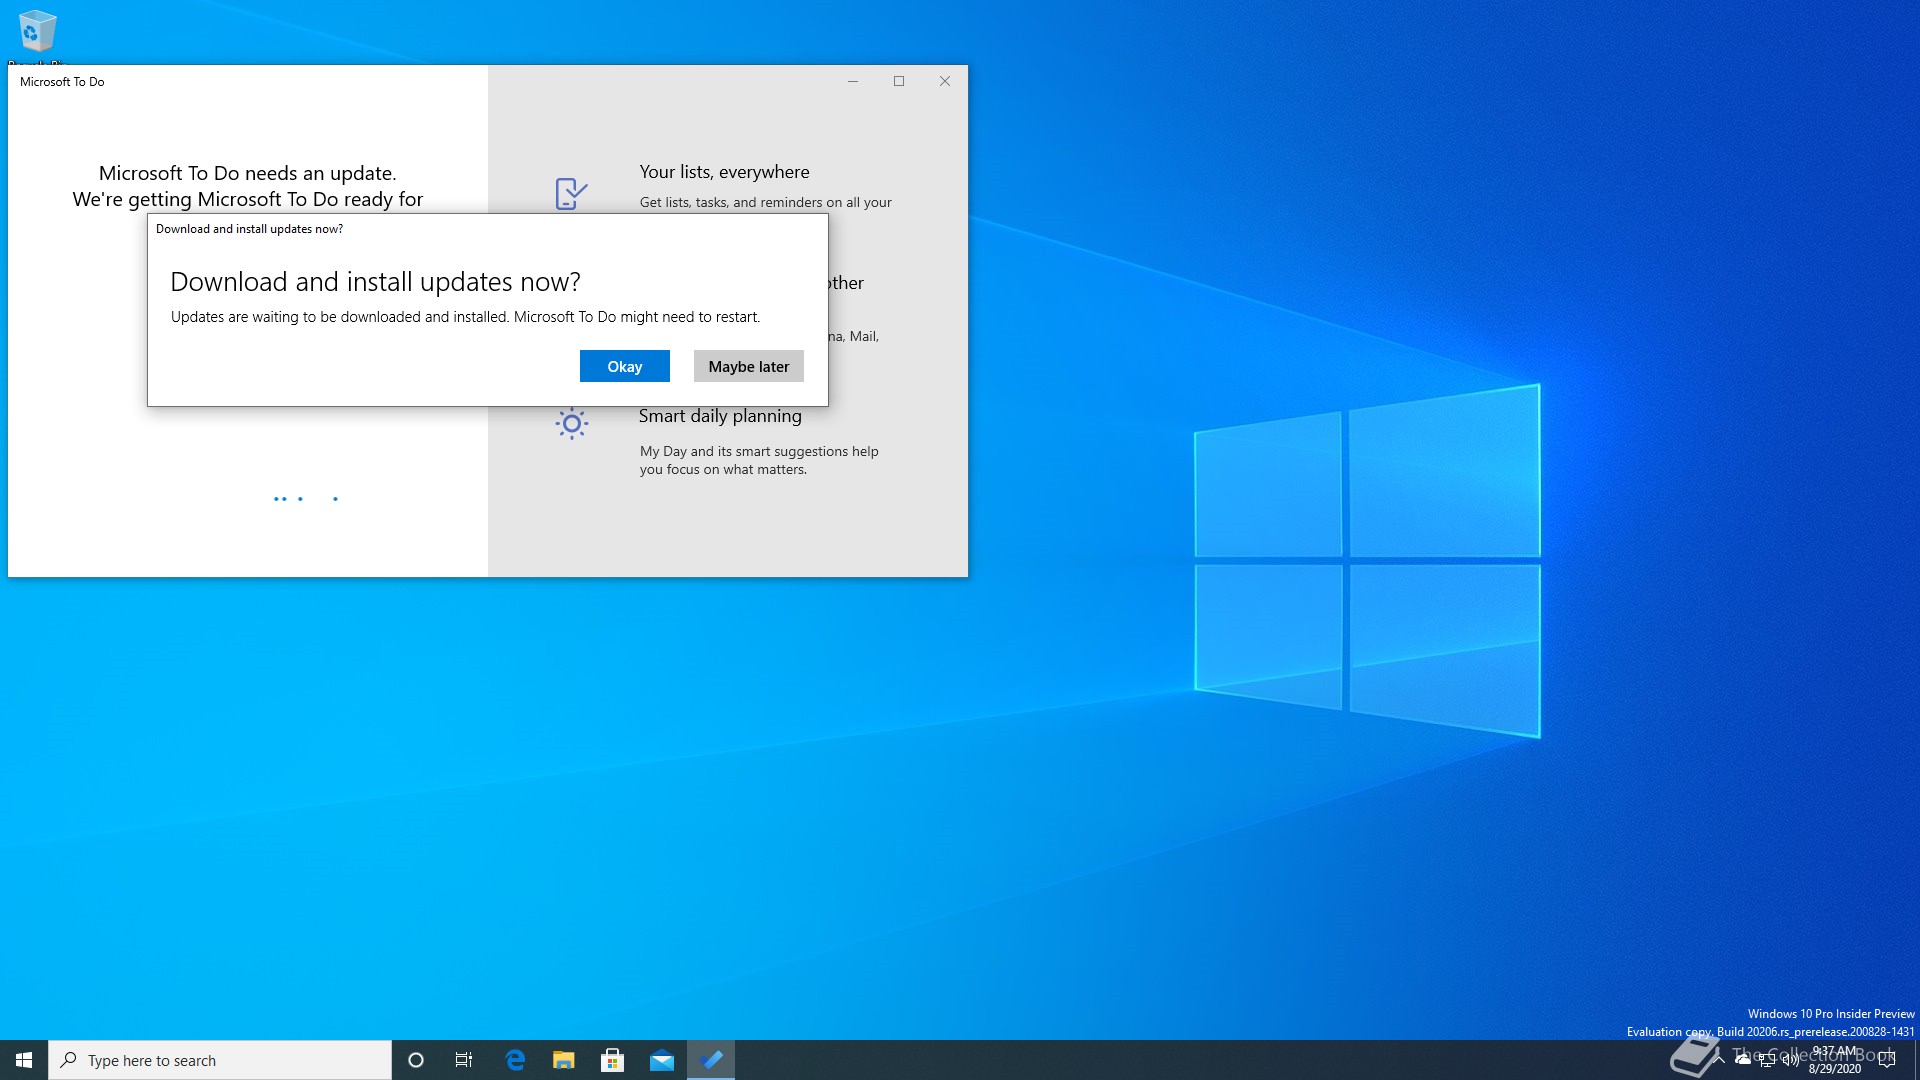
Task: Open the clock and date flyout
Action: [1834, 1060]
